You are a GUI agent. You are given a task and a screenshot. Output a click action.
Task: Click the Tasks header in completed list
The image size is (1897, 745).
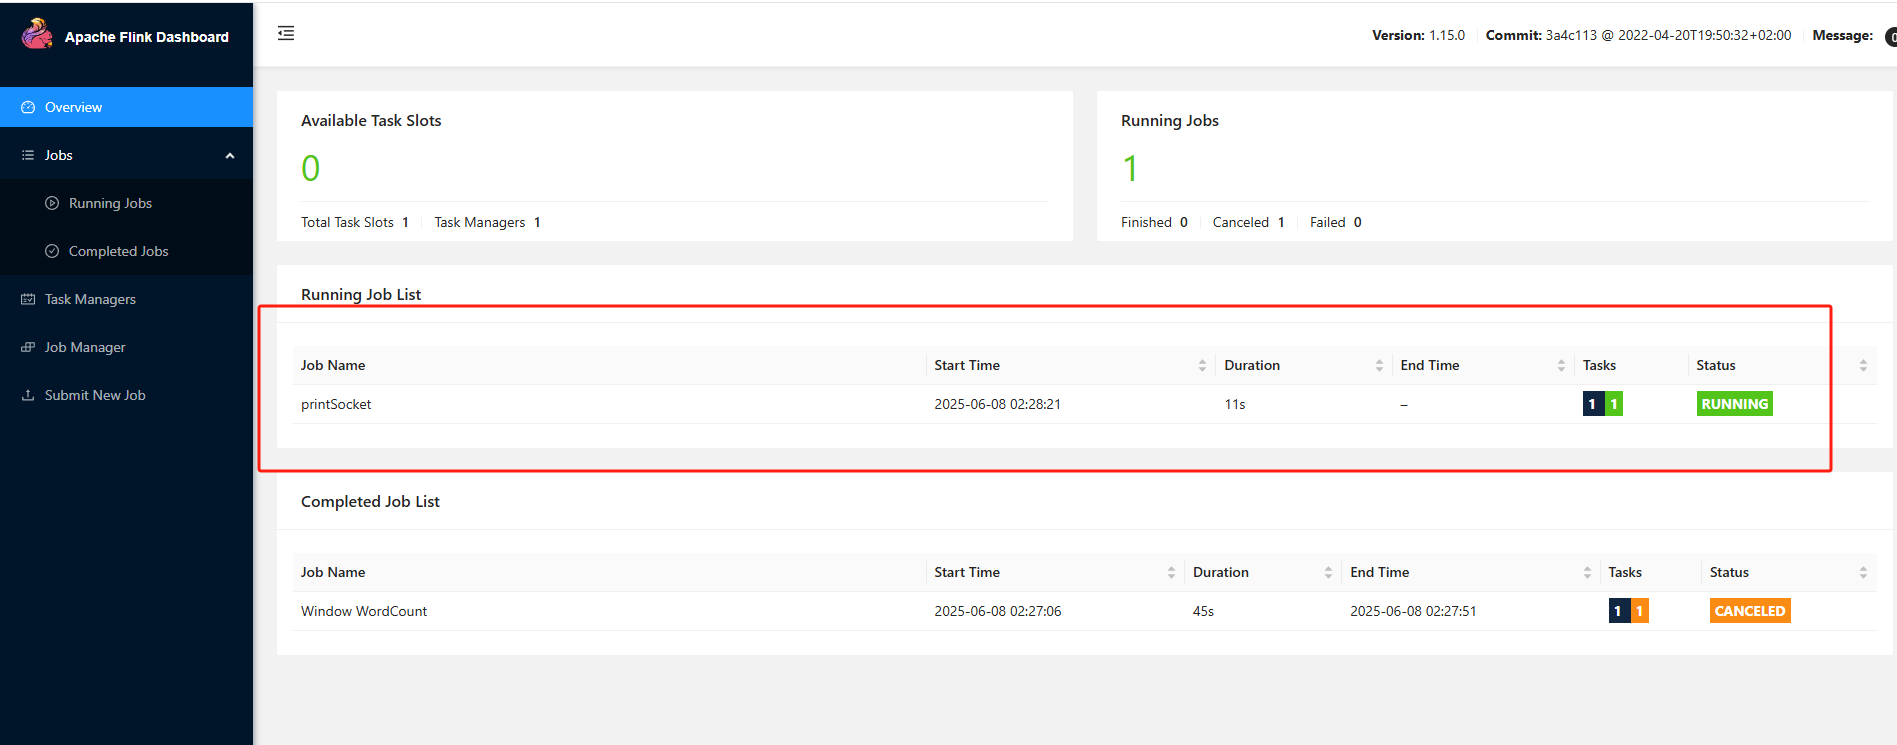click(1625, 572)
